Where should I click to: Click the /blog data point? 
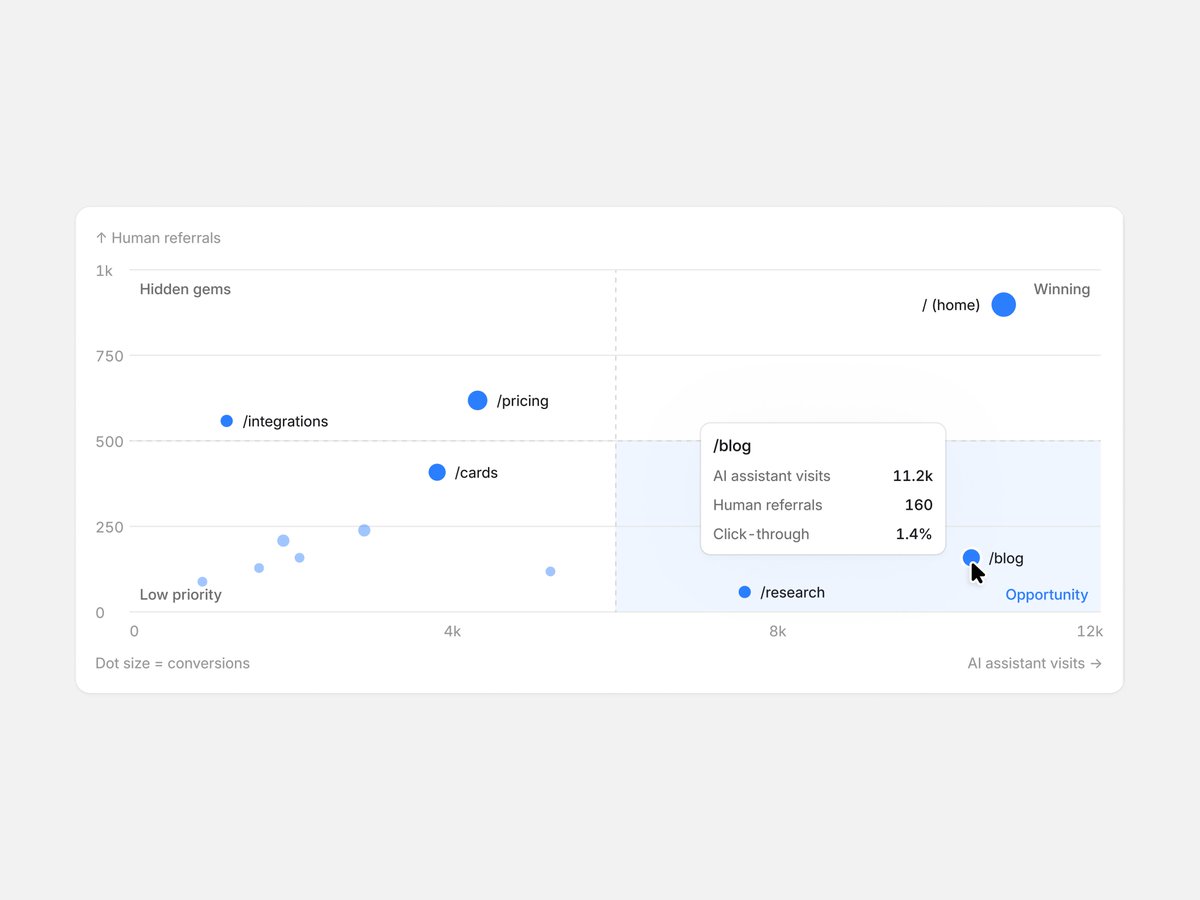click(971, 558)
